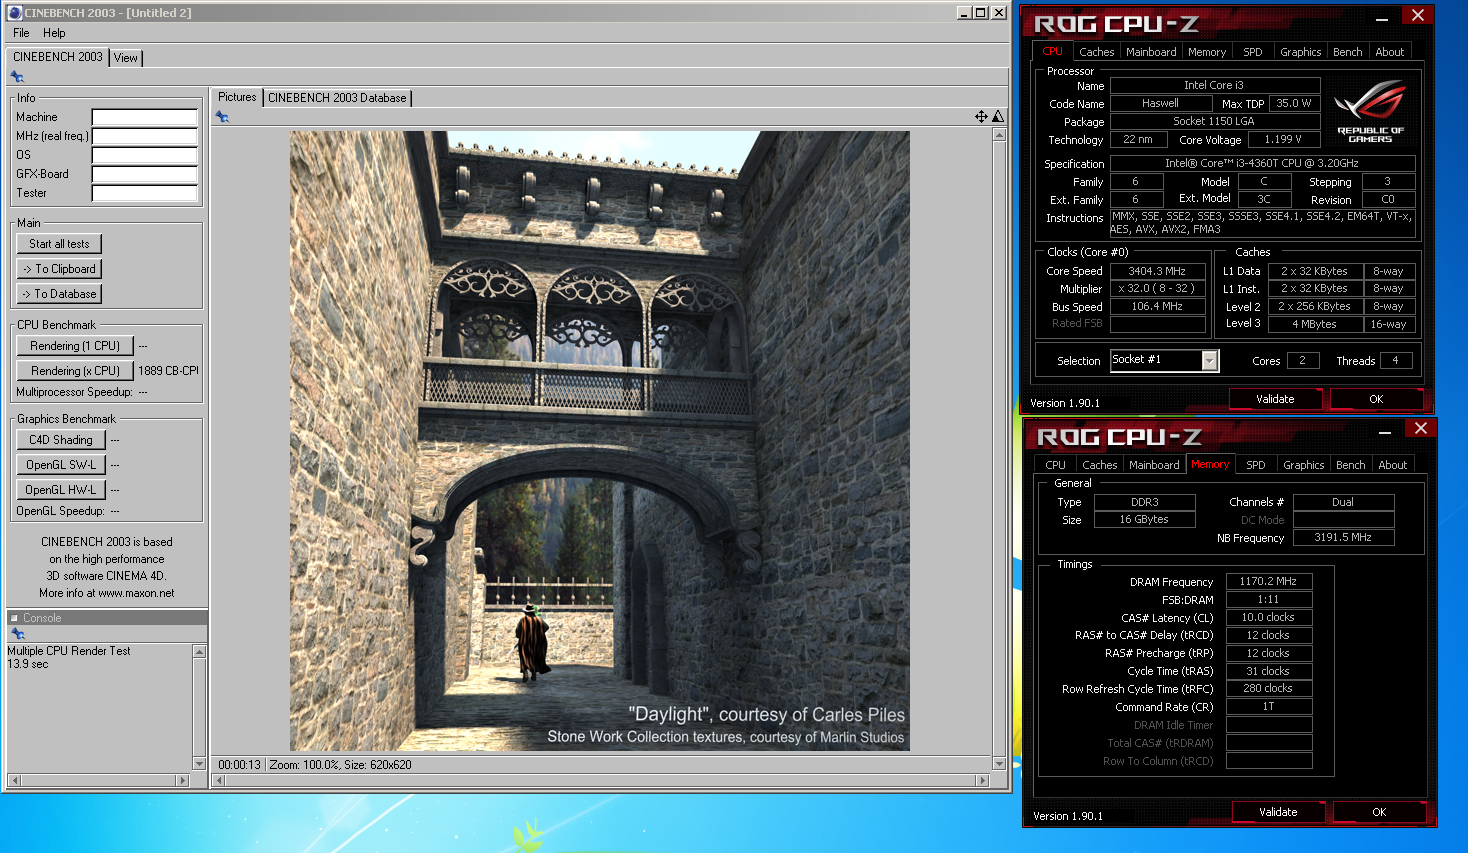Switch to the View tab in CINEBENCH
Image resolution: width=1468 pixels, height=853 pixels.
tap(126, 58)
